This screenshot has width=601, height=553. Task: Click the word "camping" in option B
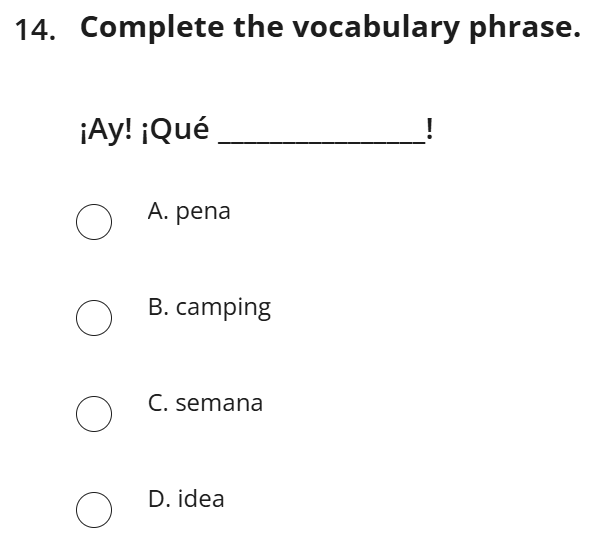coord(223,308)
